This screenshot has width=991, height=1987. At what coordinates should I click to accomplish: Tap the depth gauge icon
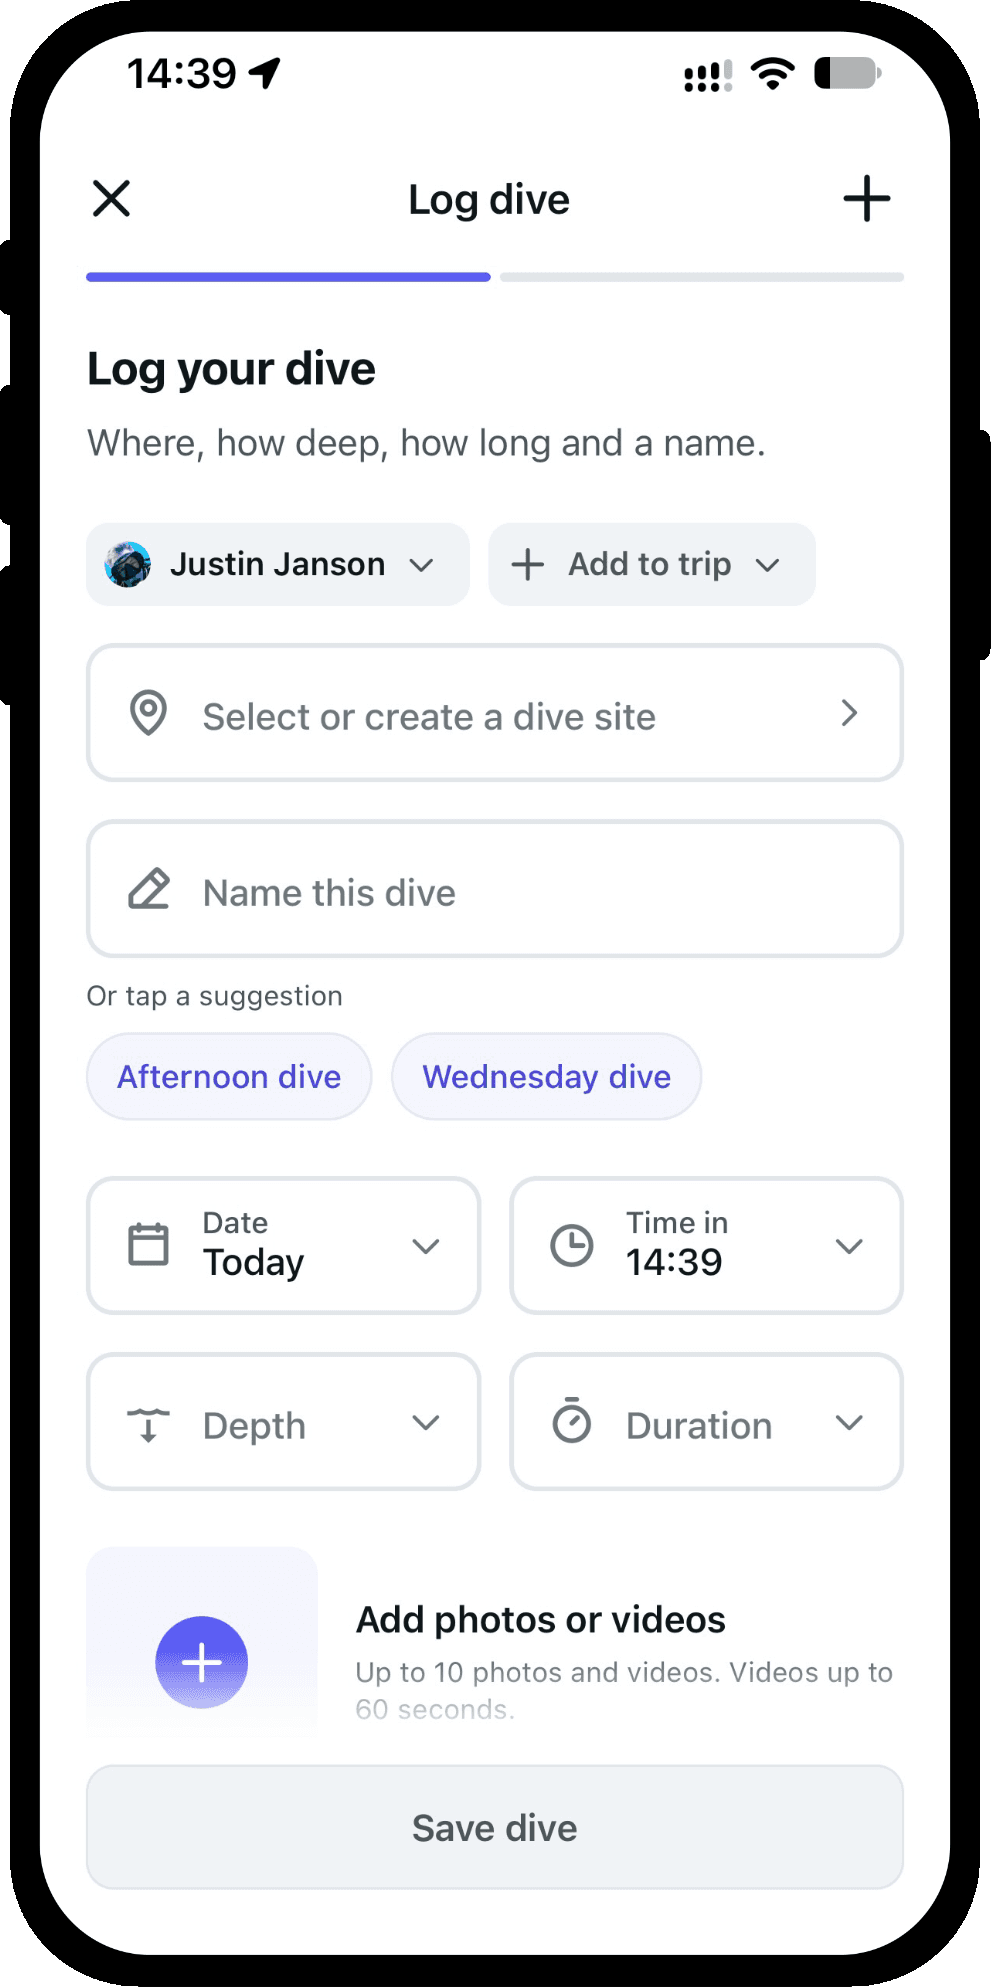[x=148, y=1423]
